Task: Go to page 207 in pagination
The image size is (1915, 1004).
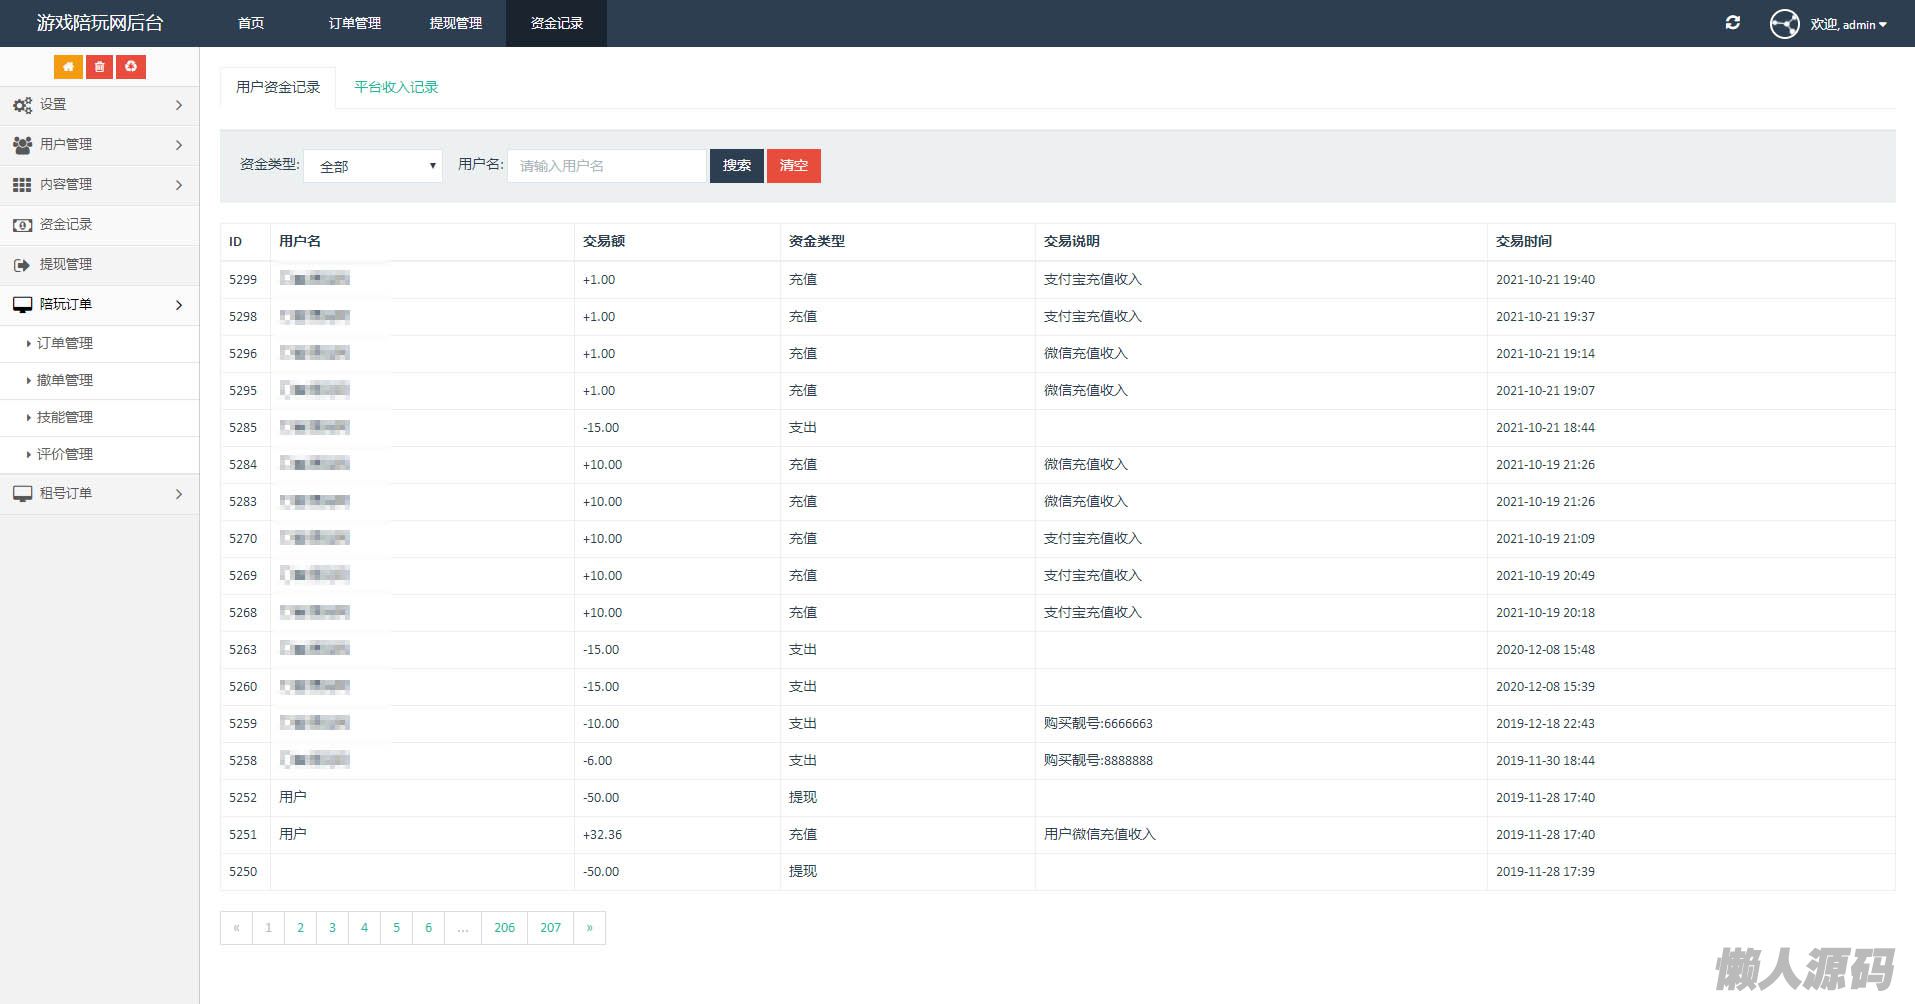Action: [550, 928]
